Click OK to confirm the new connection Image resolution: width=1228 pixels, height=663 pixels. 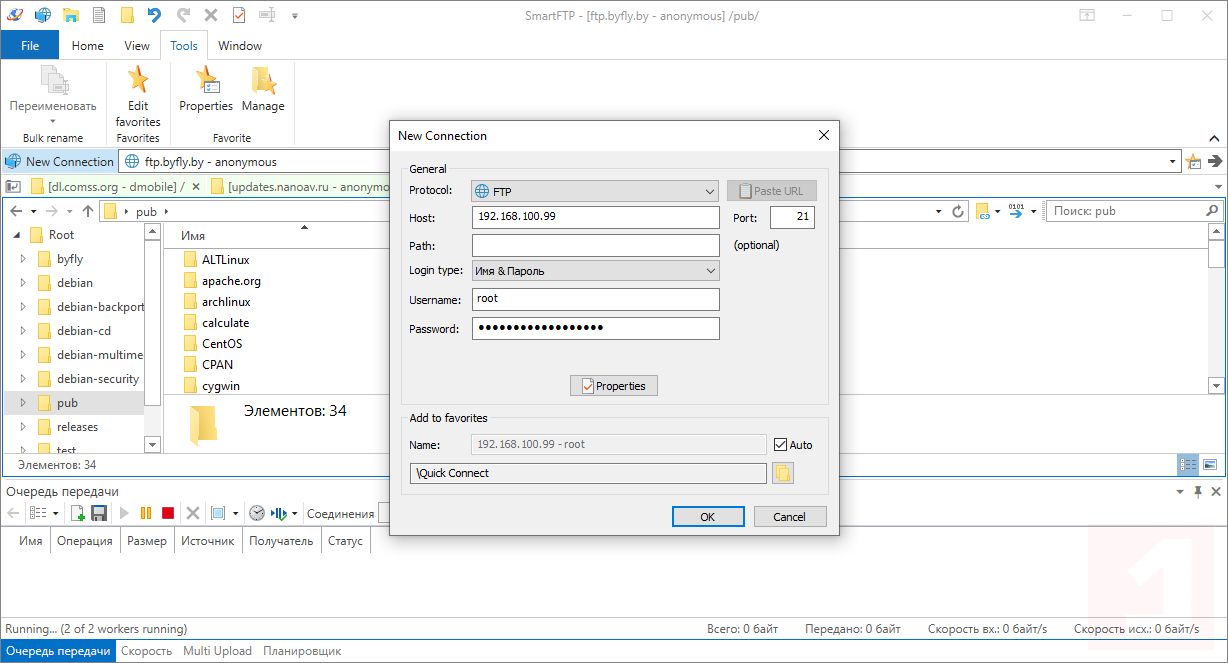click(x=707, y=516)
